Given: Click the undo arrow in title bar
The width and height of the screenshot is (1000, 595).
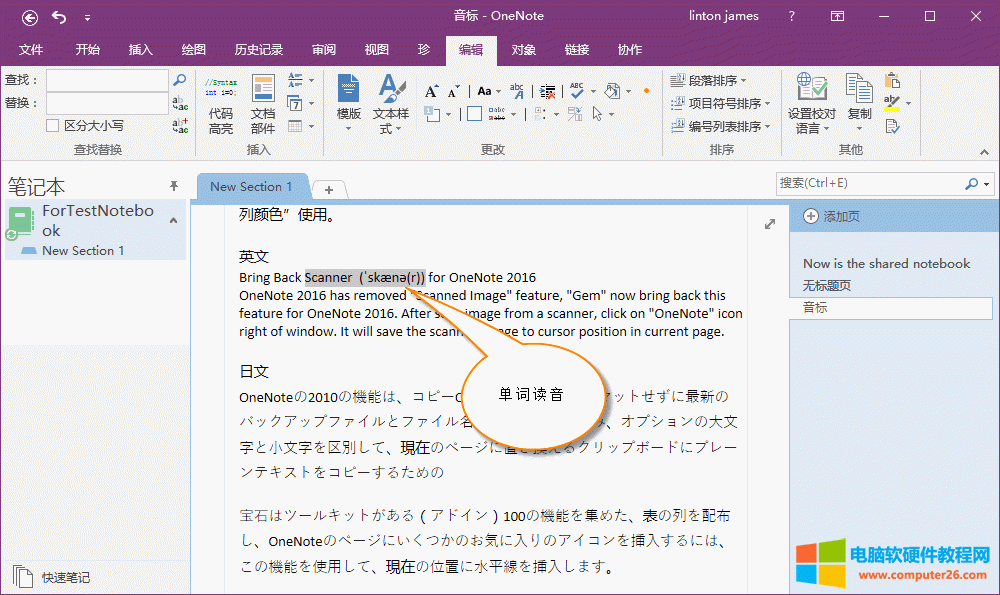Looking at the screenshot, I should click(x=59, y=17).
